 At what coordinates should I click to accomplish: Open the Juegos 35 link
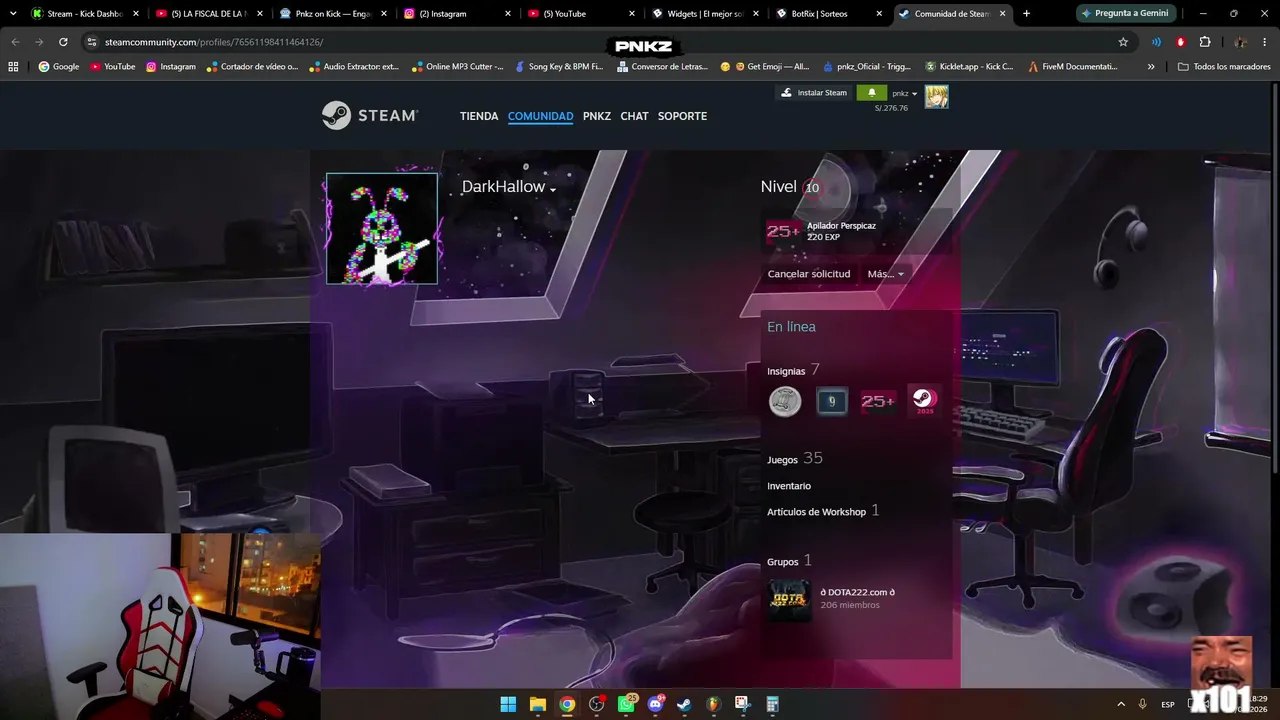795,459
